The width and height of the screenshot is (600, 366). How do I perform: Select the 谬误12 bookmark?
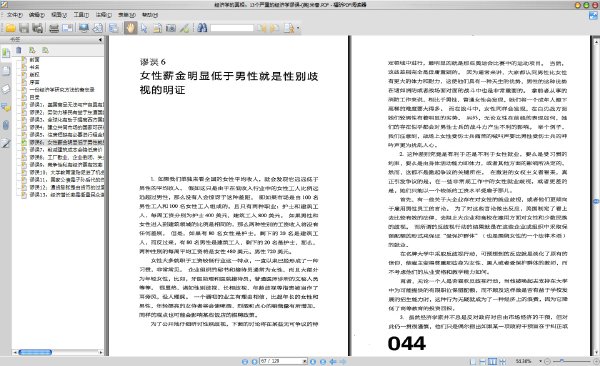[66, 187]
